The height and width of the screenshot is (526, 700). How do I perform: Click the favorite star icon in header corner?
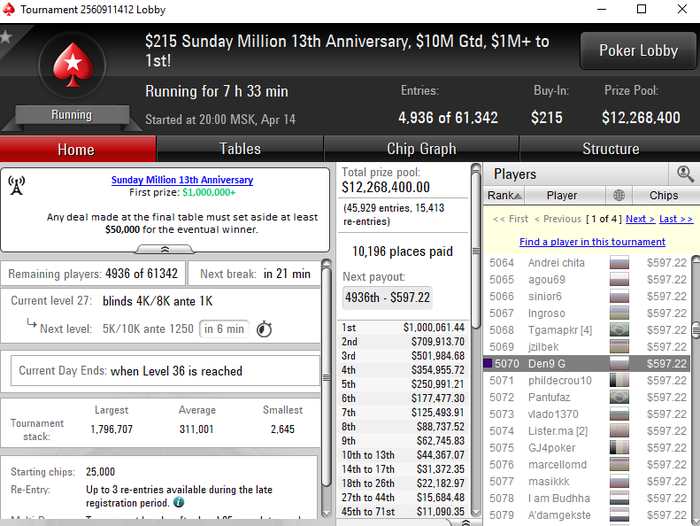click(x=6, y=37)
